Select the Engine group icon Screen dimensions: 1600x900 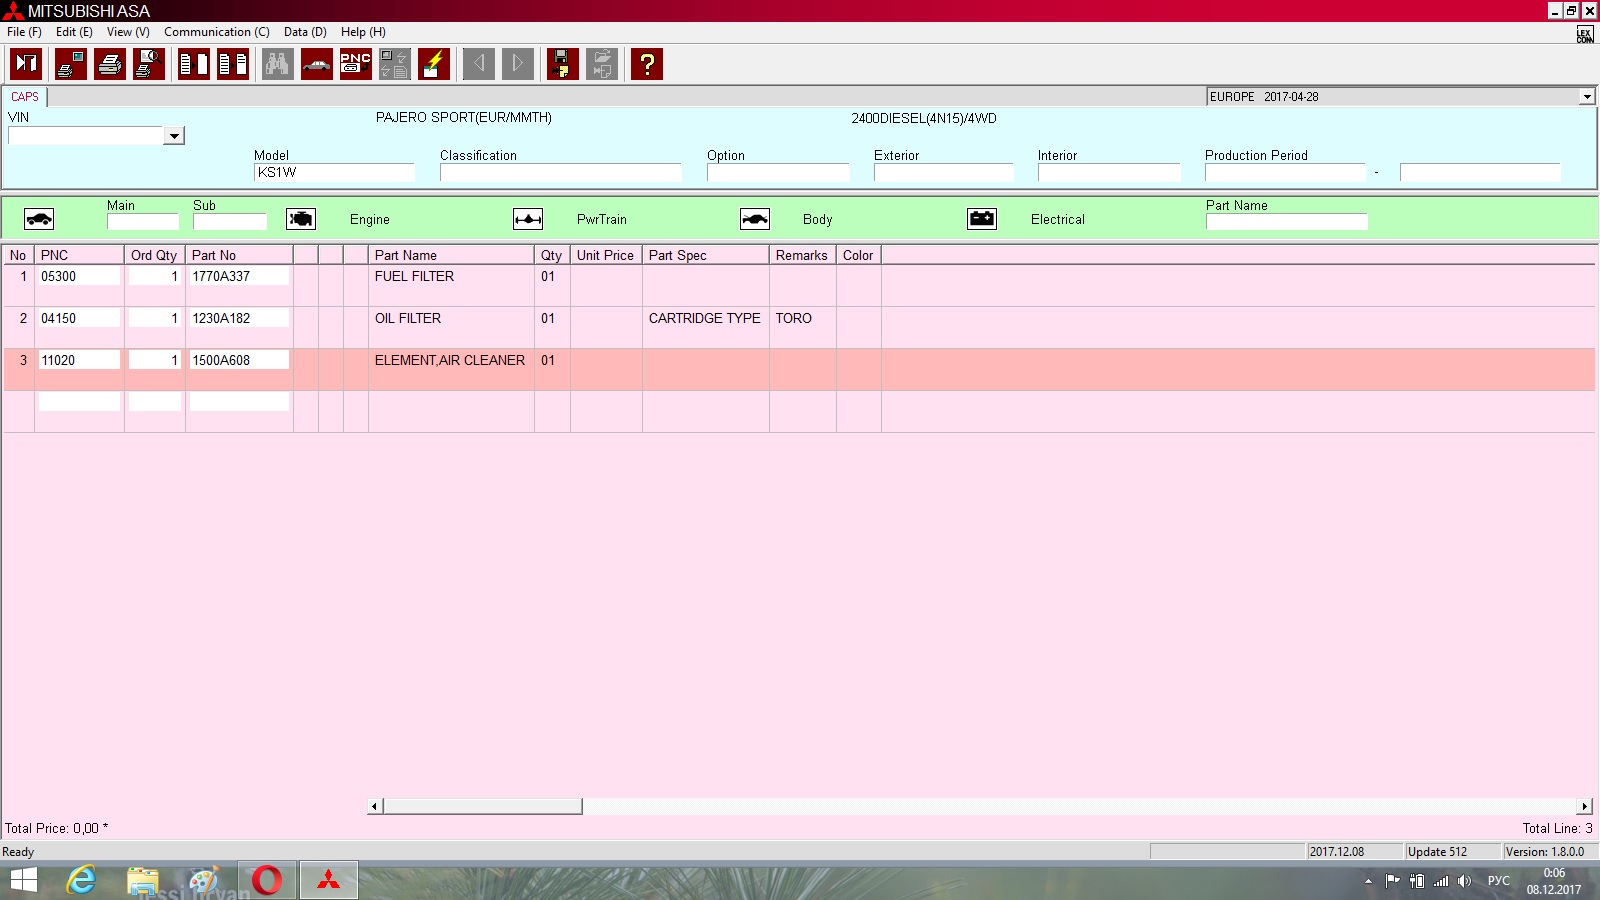pos(301,219)
